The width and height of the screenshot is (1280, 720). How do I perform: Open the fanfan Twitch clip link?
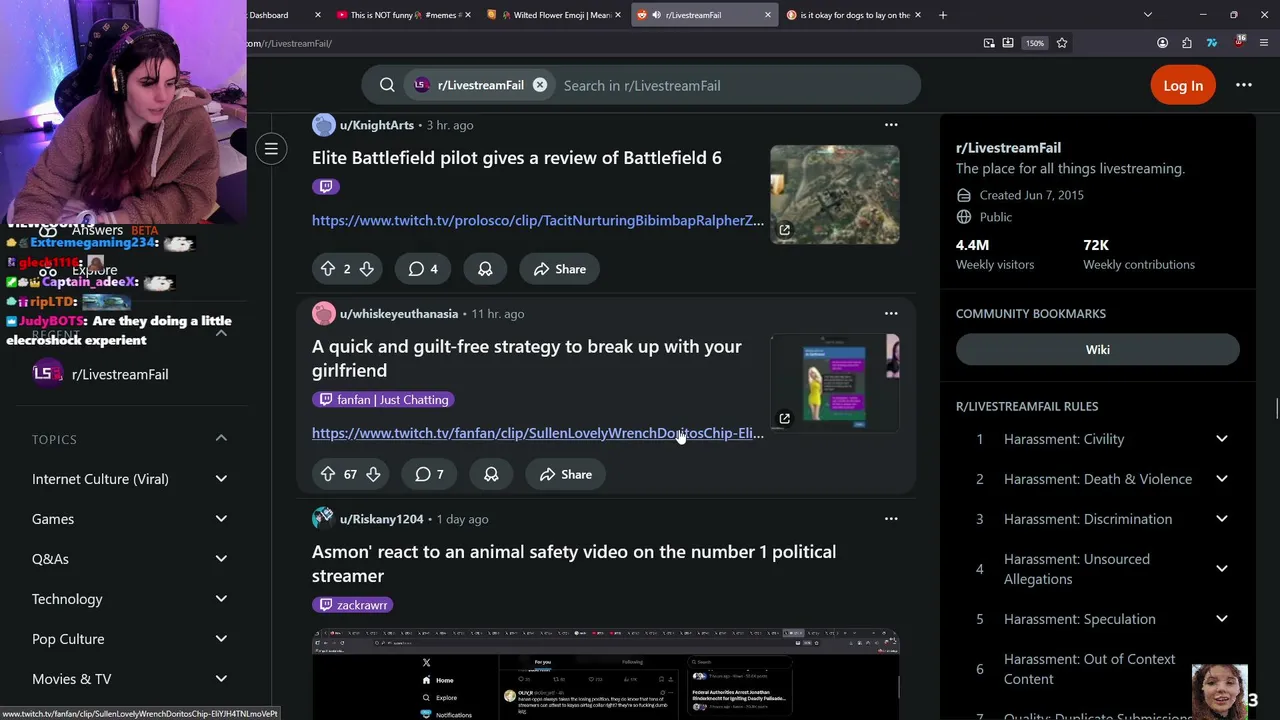tap(538, 433)
